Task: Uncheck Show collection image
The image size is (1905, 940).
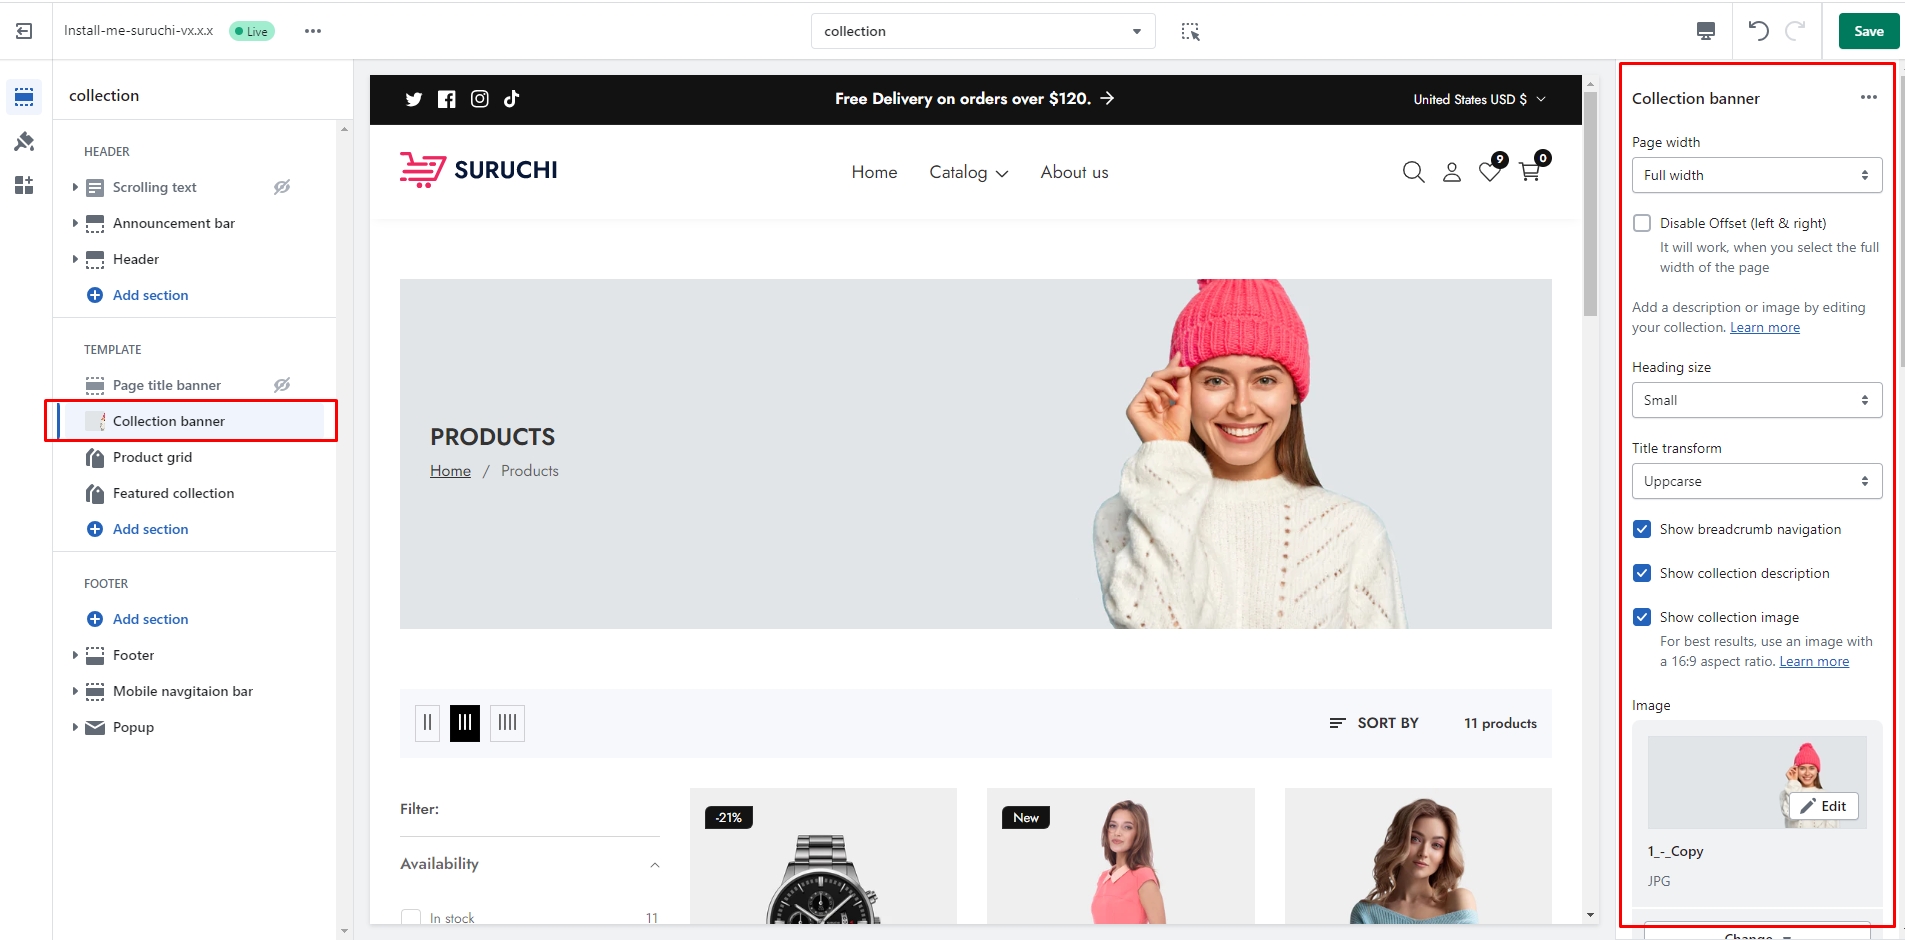Action: click(x=1642, y=617)
